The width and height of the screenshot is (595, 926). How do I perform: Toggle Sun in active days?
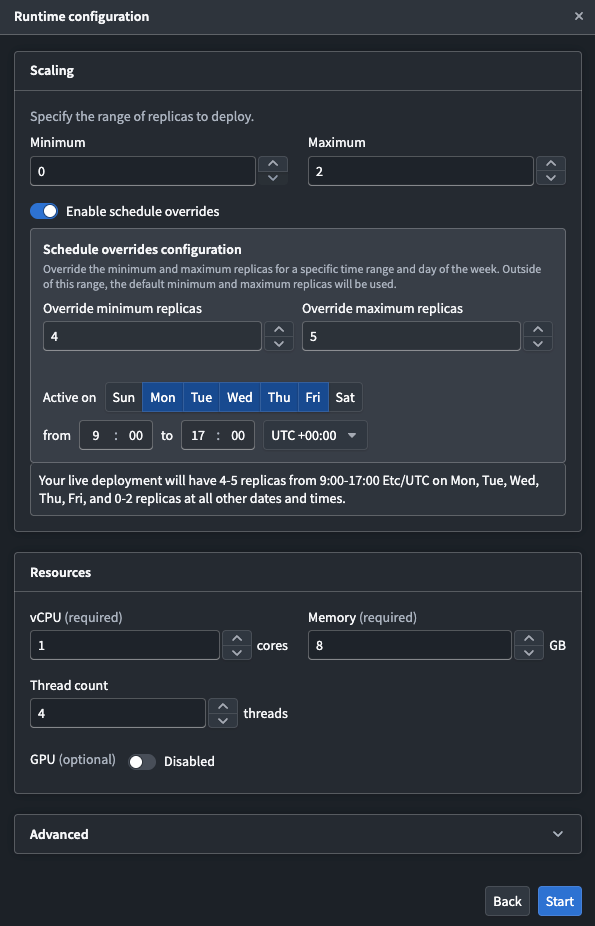124,397
